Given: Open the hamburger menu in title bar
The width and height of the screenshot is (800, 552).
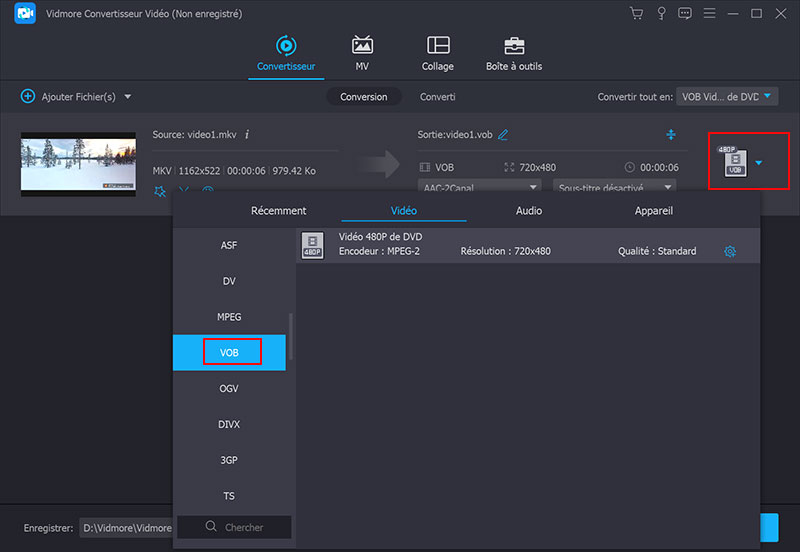Looking at the screenshot, I should coord(708,14).
